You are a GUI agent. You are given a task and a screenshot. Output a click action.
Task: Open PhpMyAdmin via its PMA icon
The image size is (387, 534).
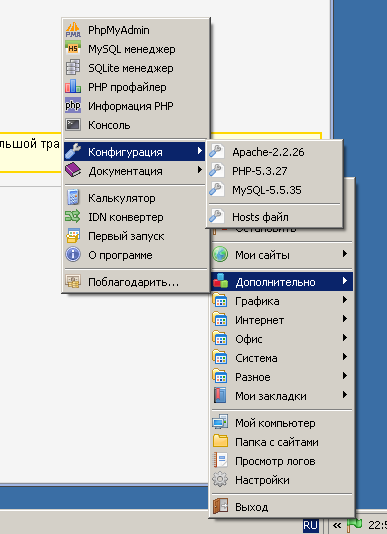(x=73, y=30)
